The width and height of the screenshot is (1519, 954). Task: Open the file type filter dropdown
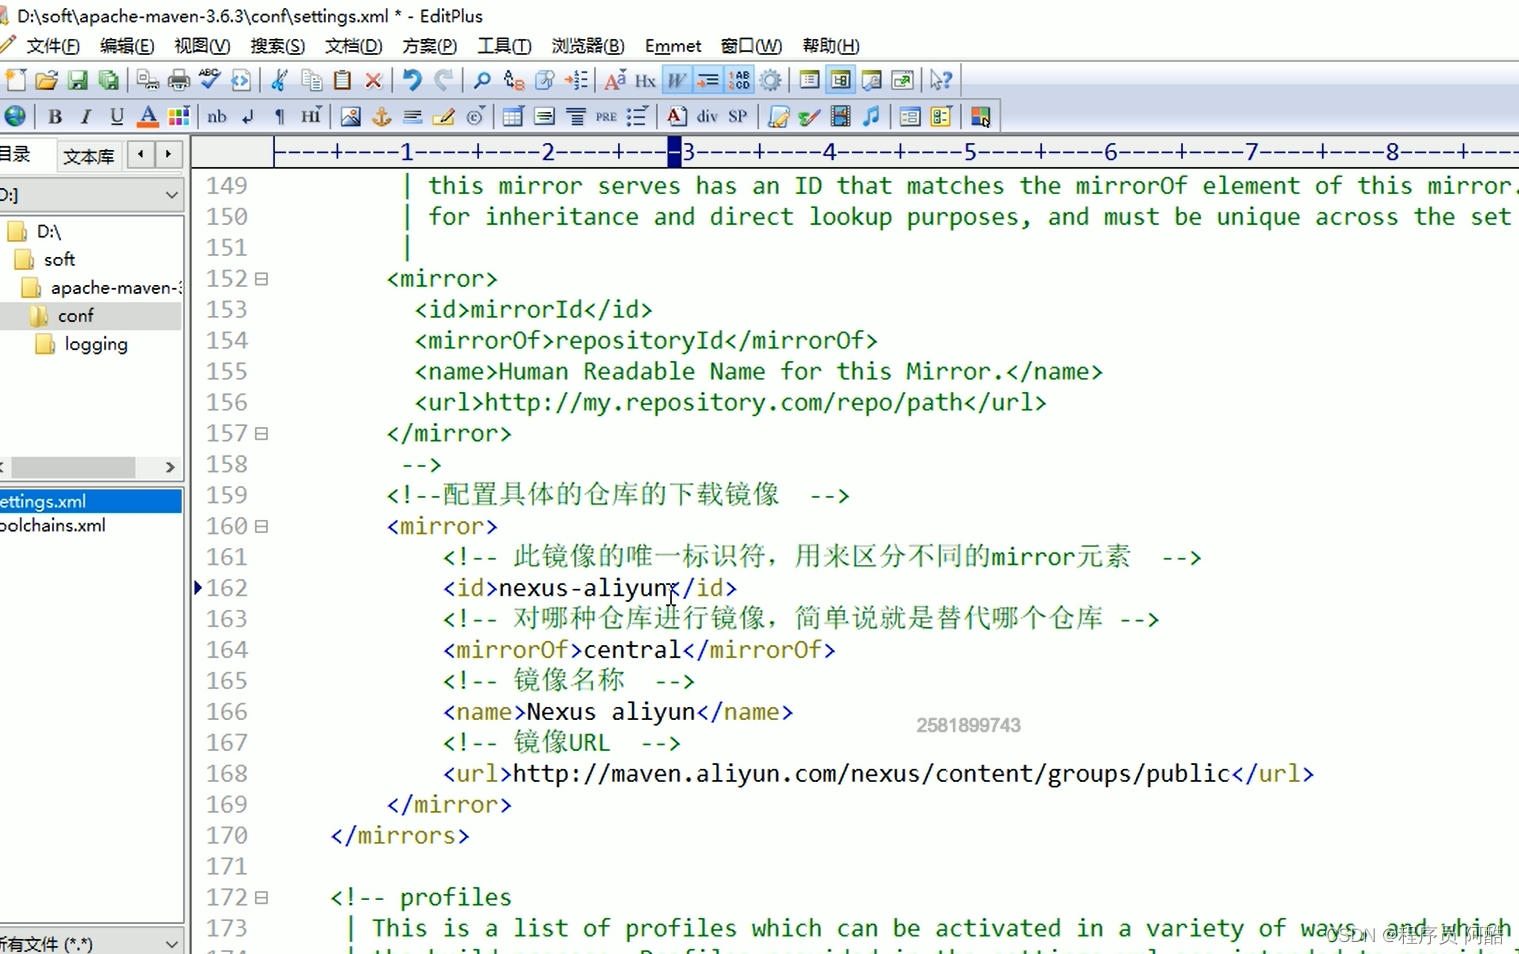(171, 943)
